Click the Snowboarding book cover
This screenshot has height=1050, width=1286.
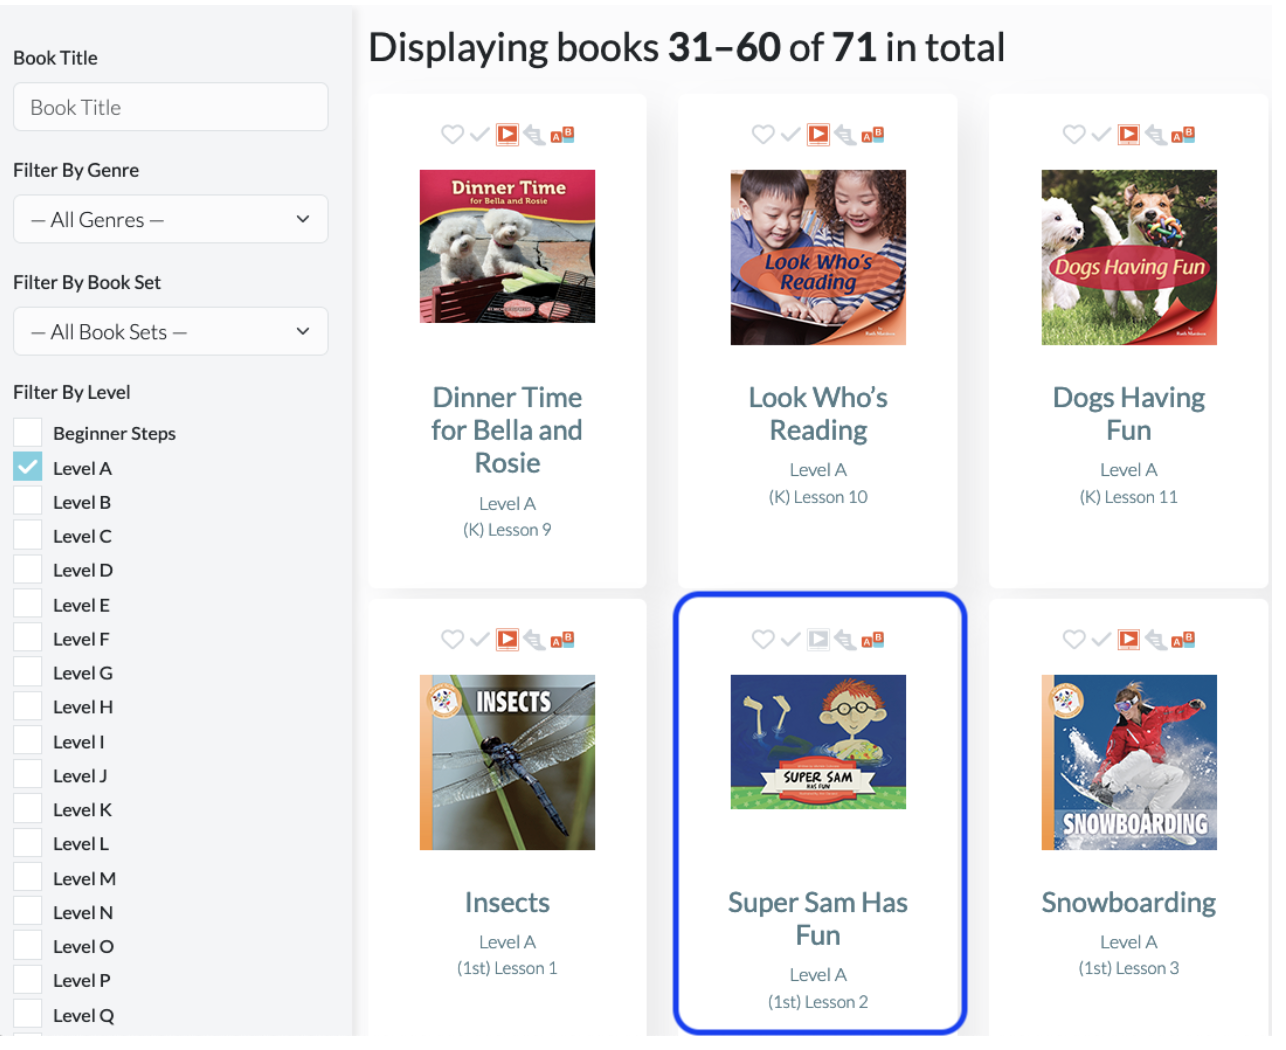[x=1129, y=762]
